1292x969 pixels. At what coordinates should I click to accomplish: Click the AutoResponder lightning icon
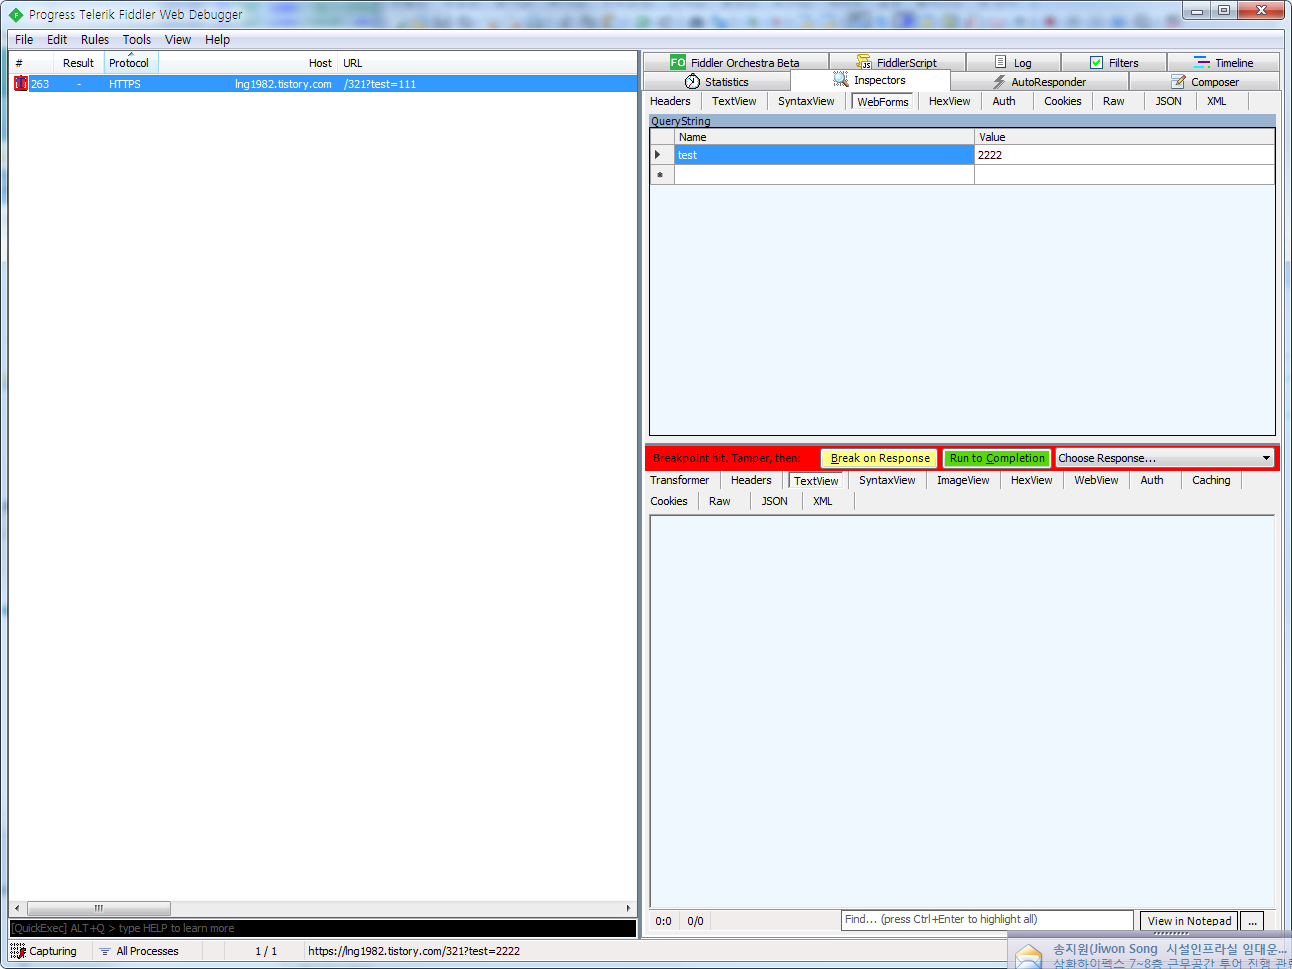tap(999, 82)
